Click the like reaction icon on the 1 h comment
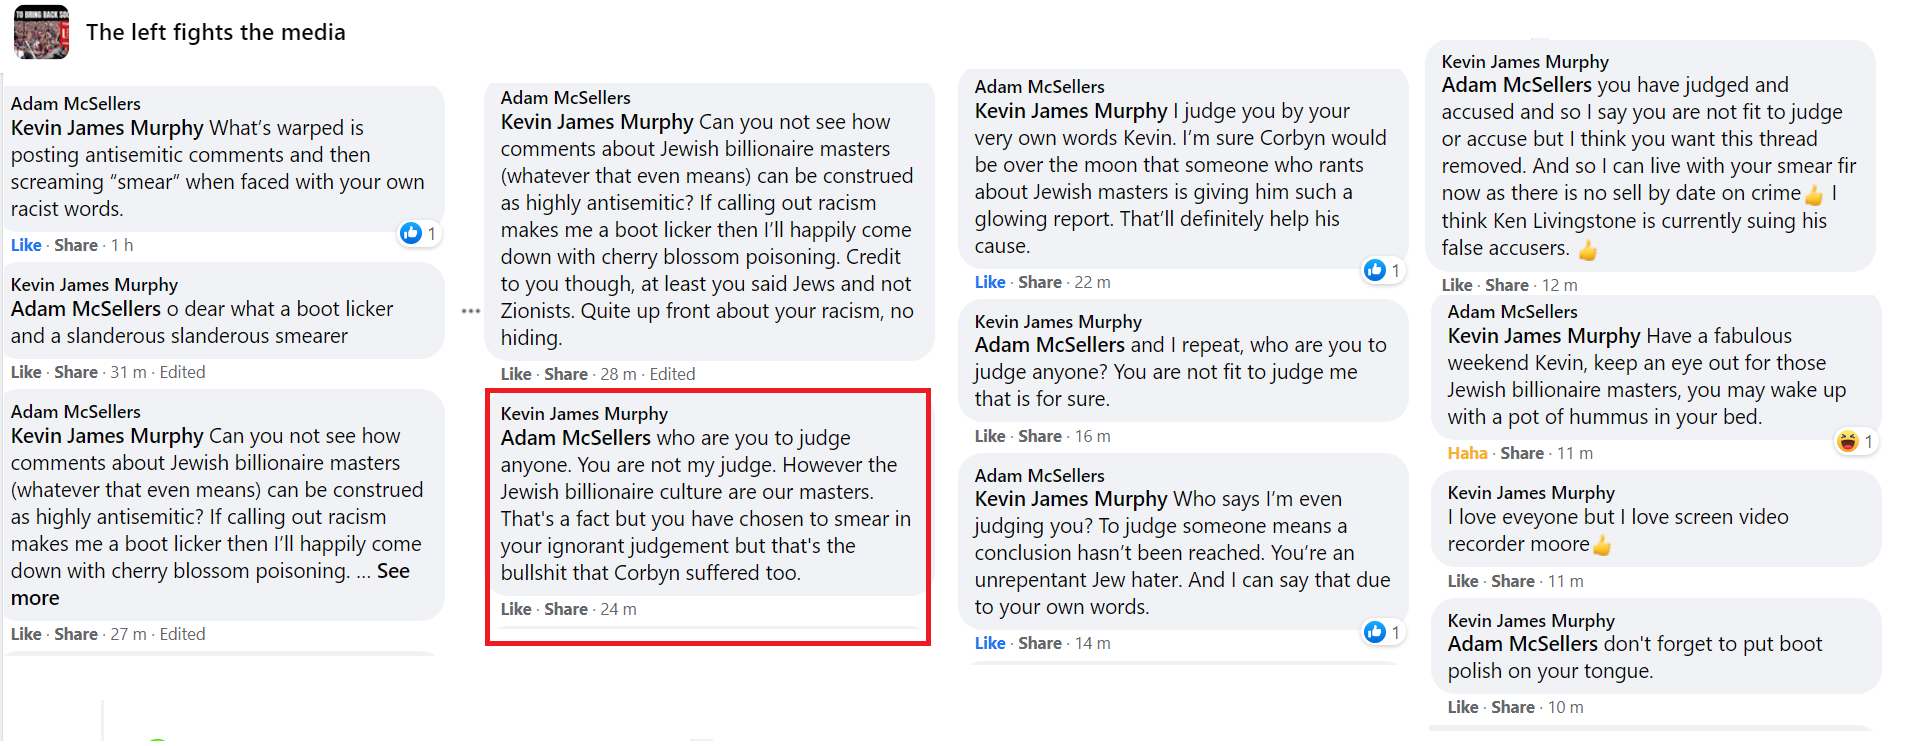Image resolution: width=1910 pixels, height=746 pixels. click(411, 233)
